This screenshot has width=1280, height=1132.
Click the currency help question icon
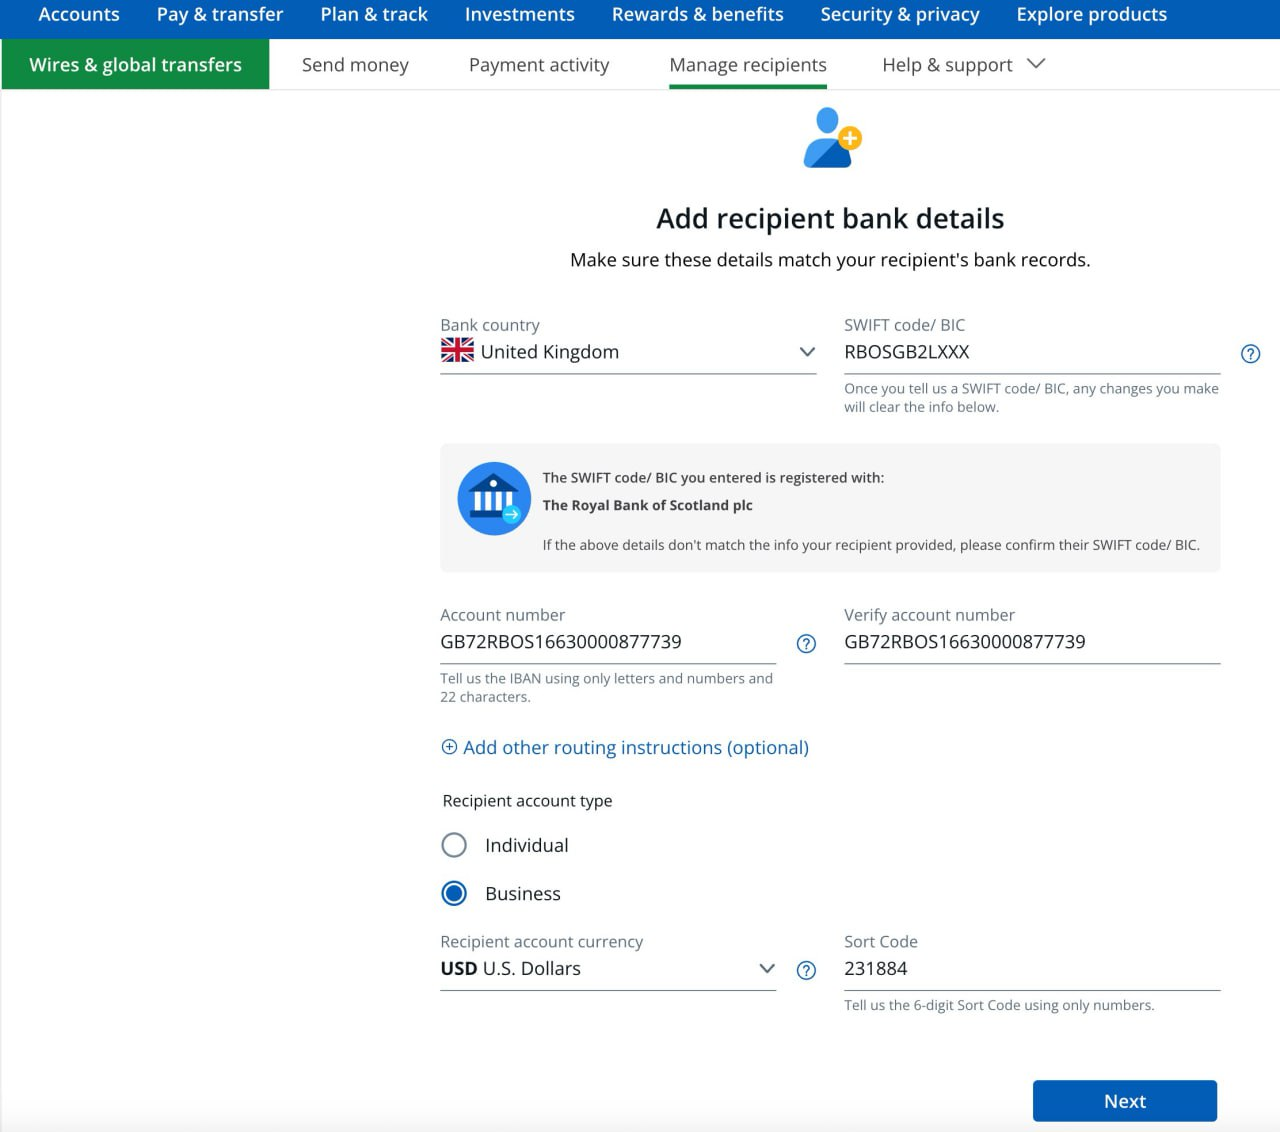806,970
